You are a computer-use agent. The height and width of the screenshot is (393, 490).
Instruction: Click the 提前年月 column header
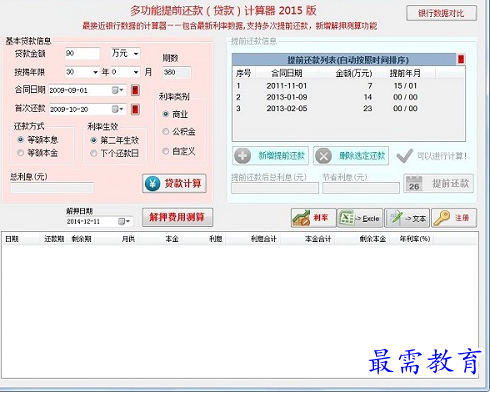click(x=405, y=73)
